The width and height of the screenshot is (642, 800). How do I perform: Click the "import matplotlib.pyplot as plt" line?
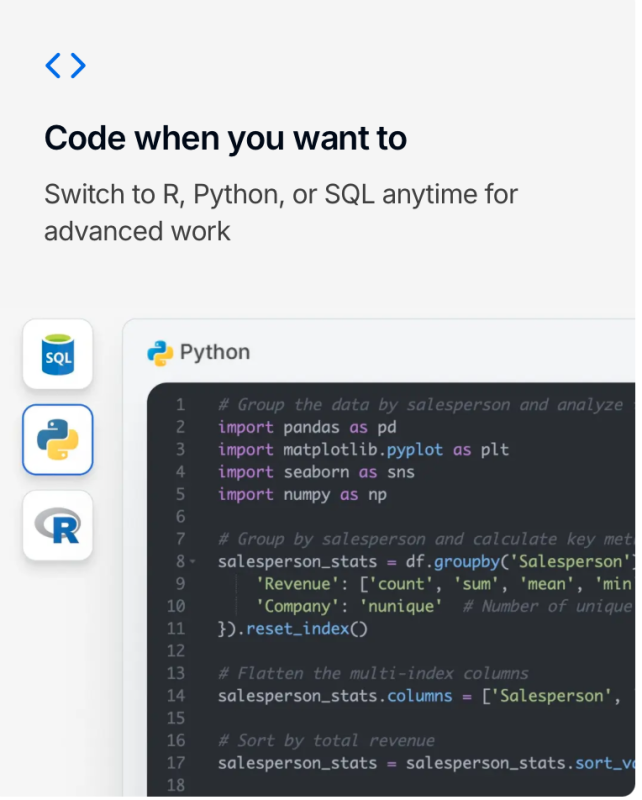363,450
